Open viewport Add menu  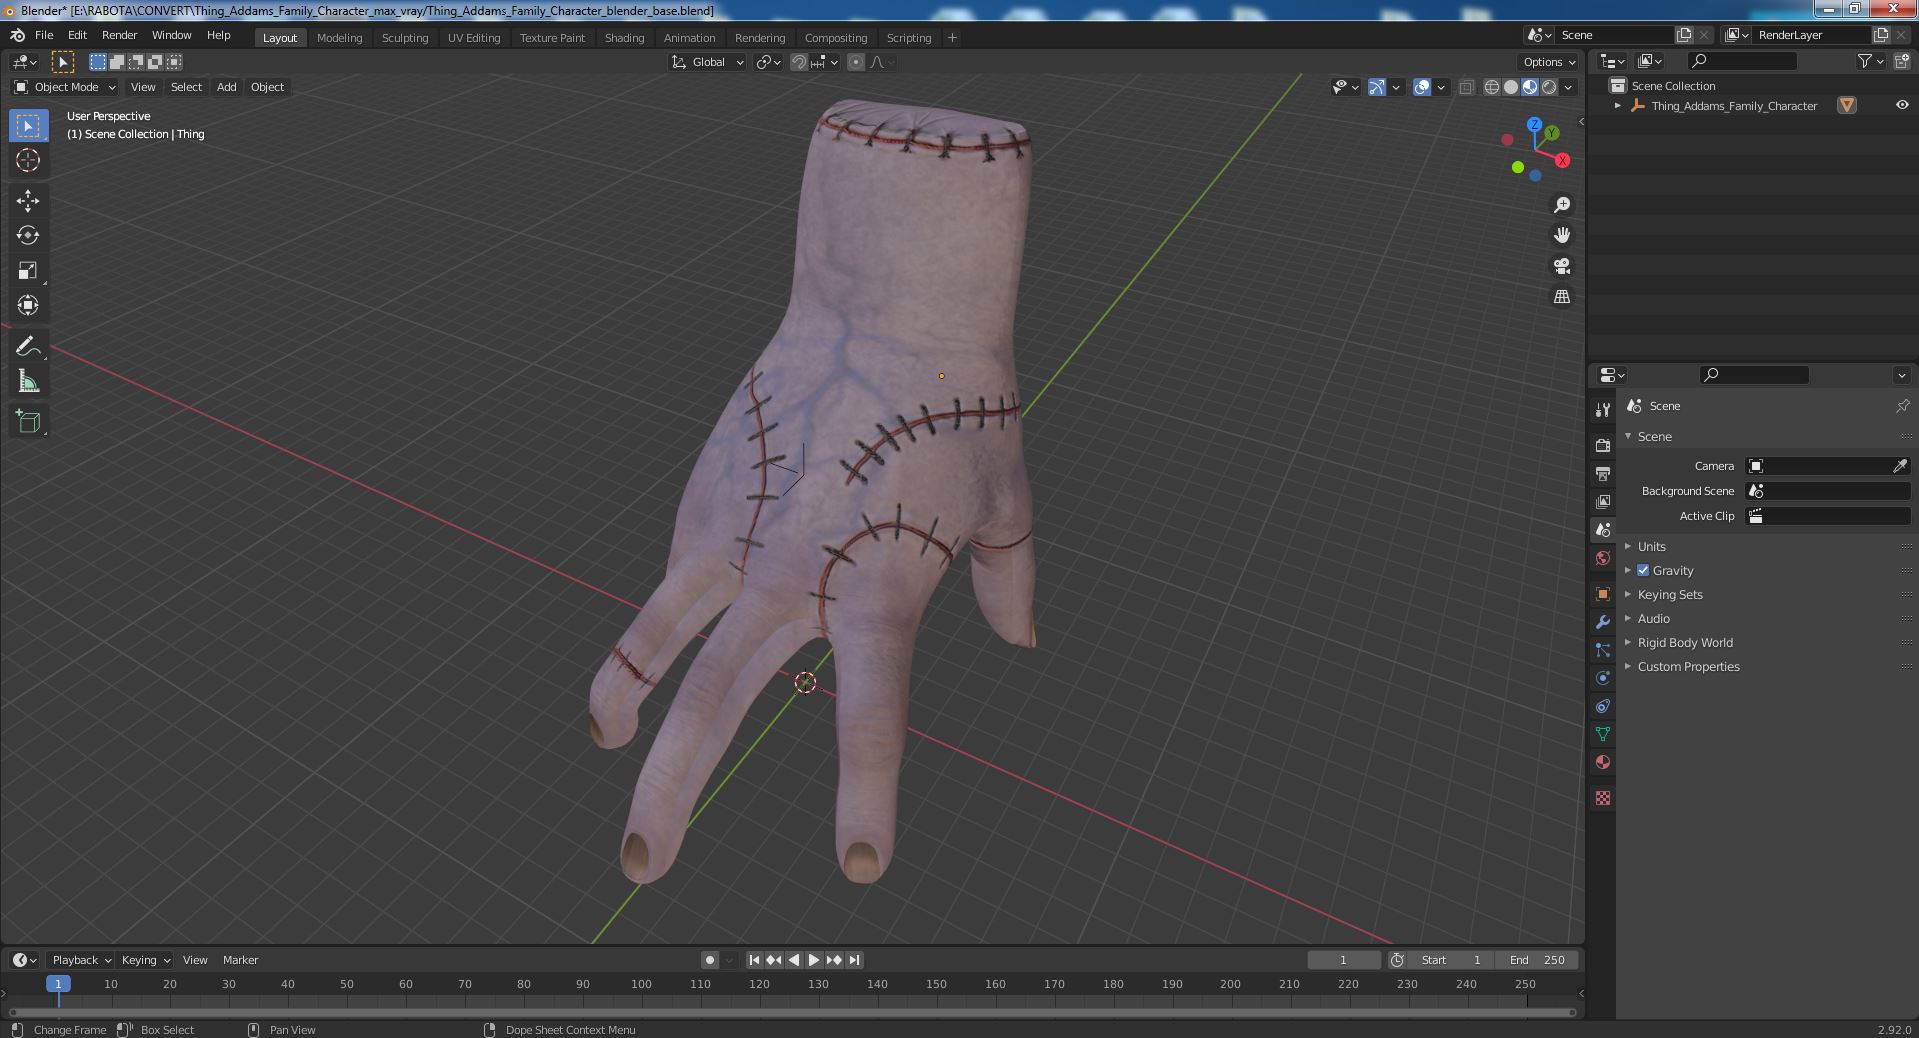[227, 87]
